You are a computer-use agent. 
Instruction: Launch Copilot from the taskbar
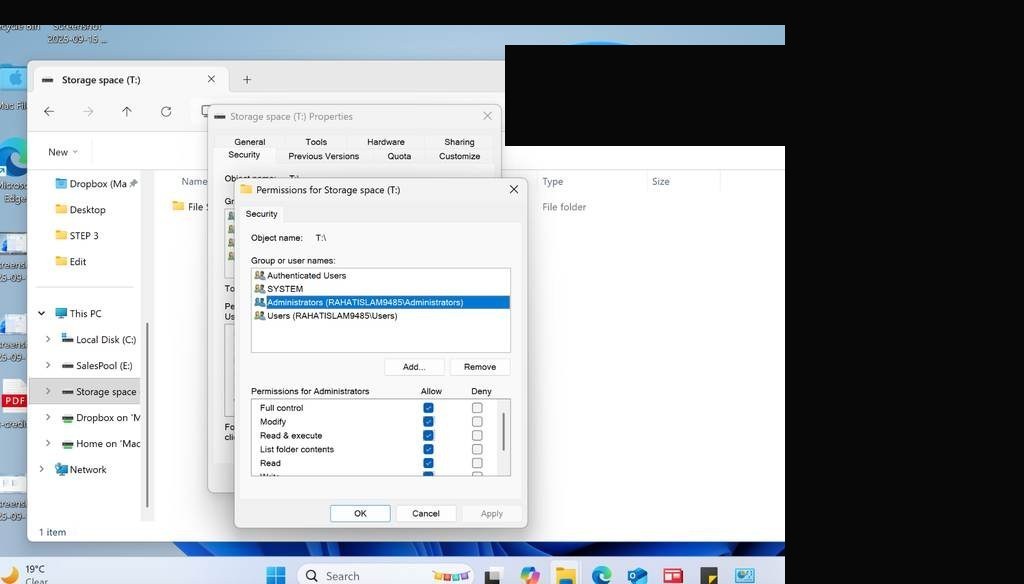point(530,576)
